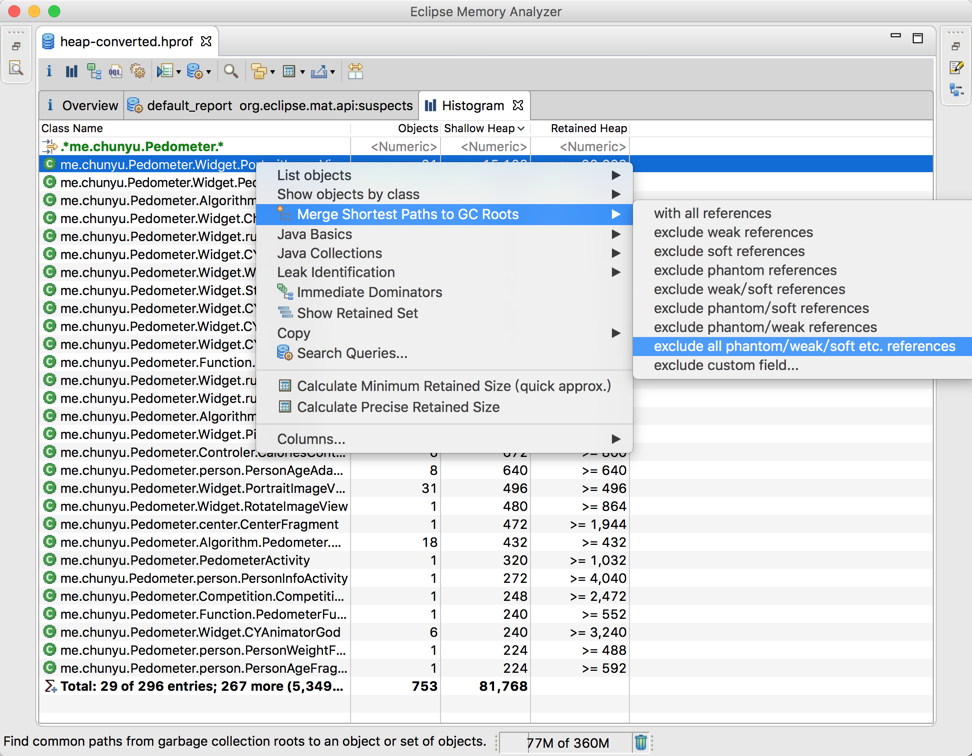Select 'exclude soft references' option
Screen dimensions: 972x756
click(x=803, y=252)
